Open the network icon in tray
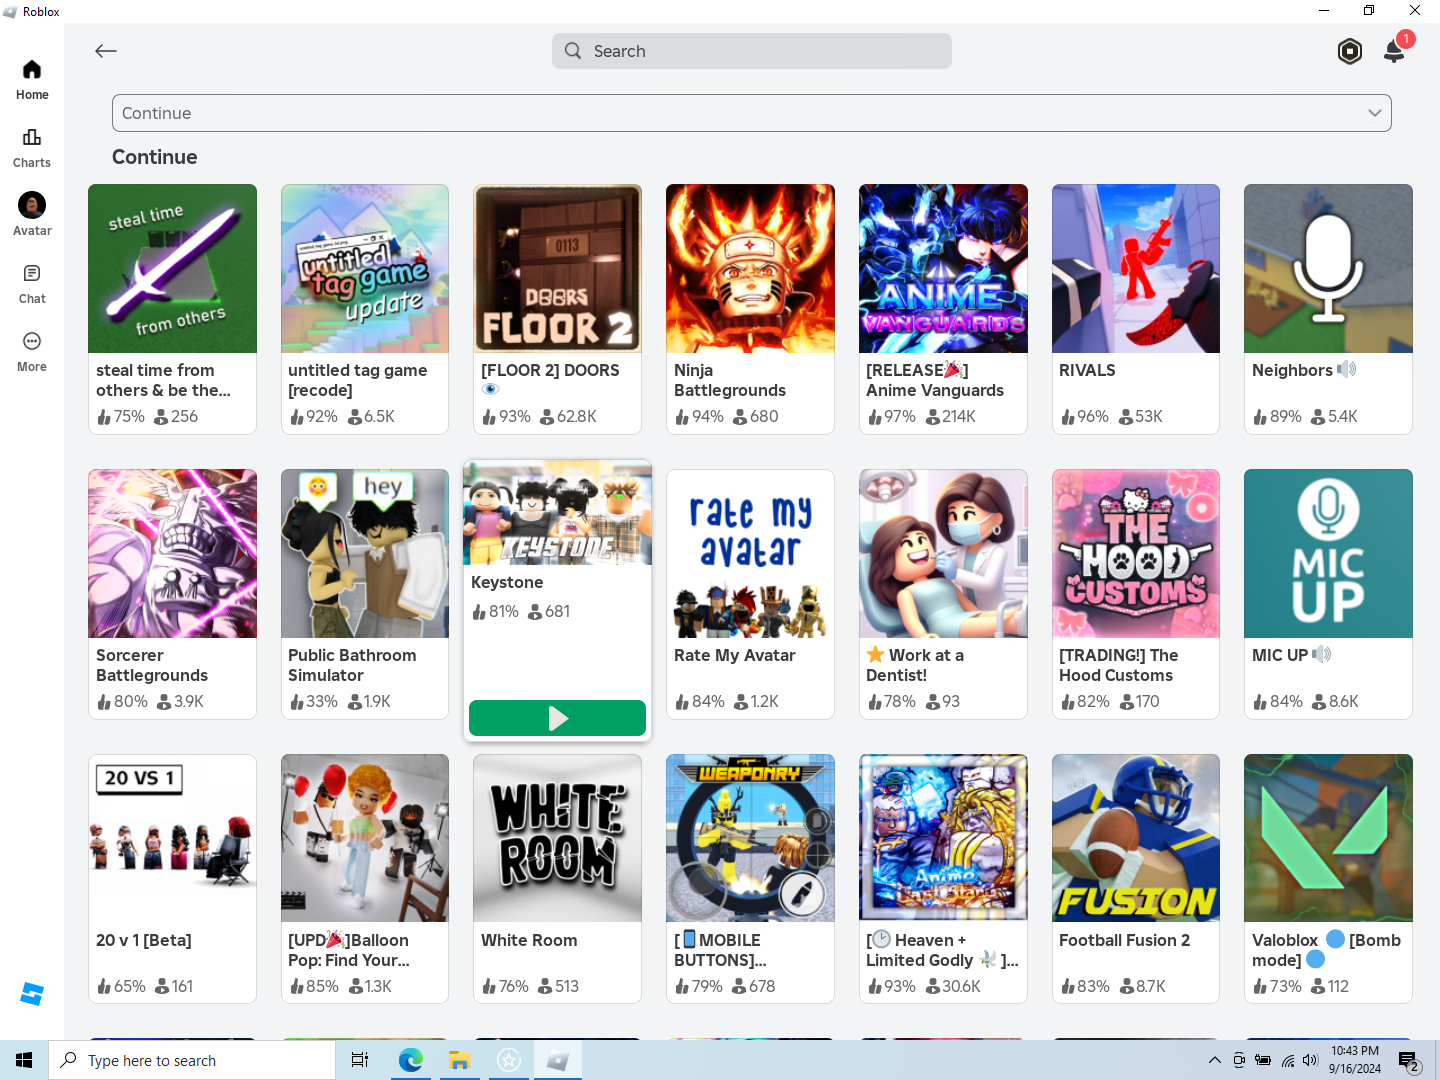This screenshot has height=1080, width=1440. click(x=1288, y=1060)
